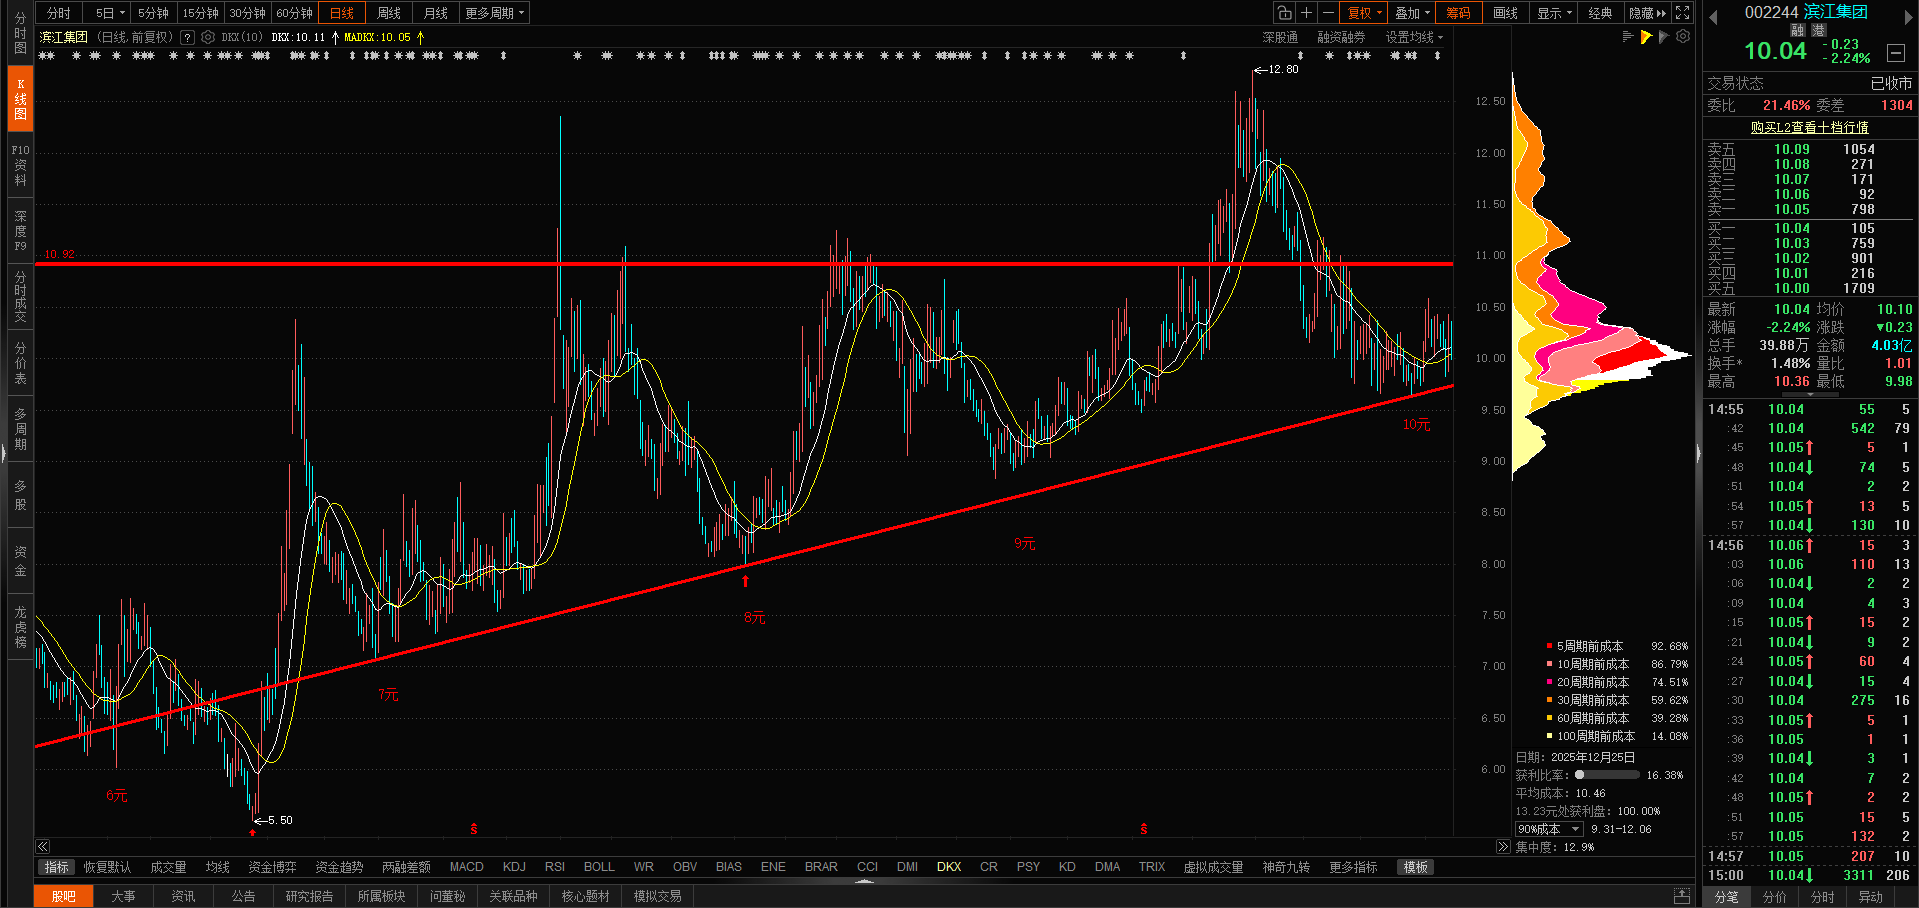Open 分价表 sidebar panel
The image size is (1919, 908).
click(x=21, y=364)
